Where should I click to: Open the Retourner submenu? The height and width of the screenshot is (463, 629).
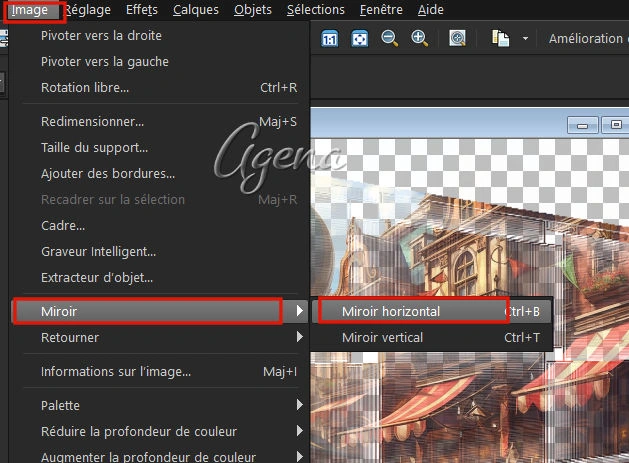[160, 337]
